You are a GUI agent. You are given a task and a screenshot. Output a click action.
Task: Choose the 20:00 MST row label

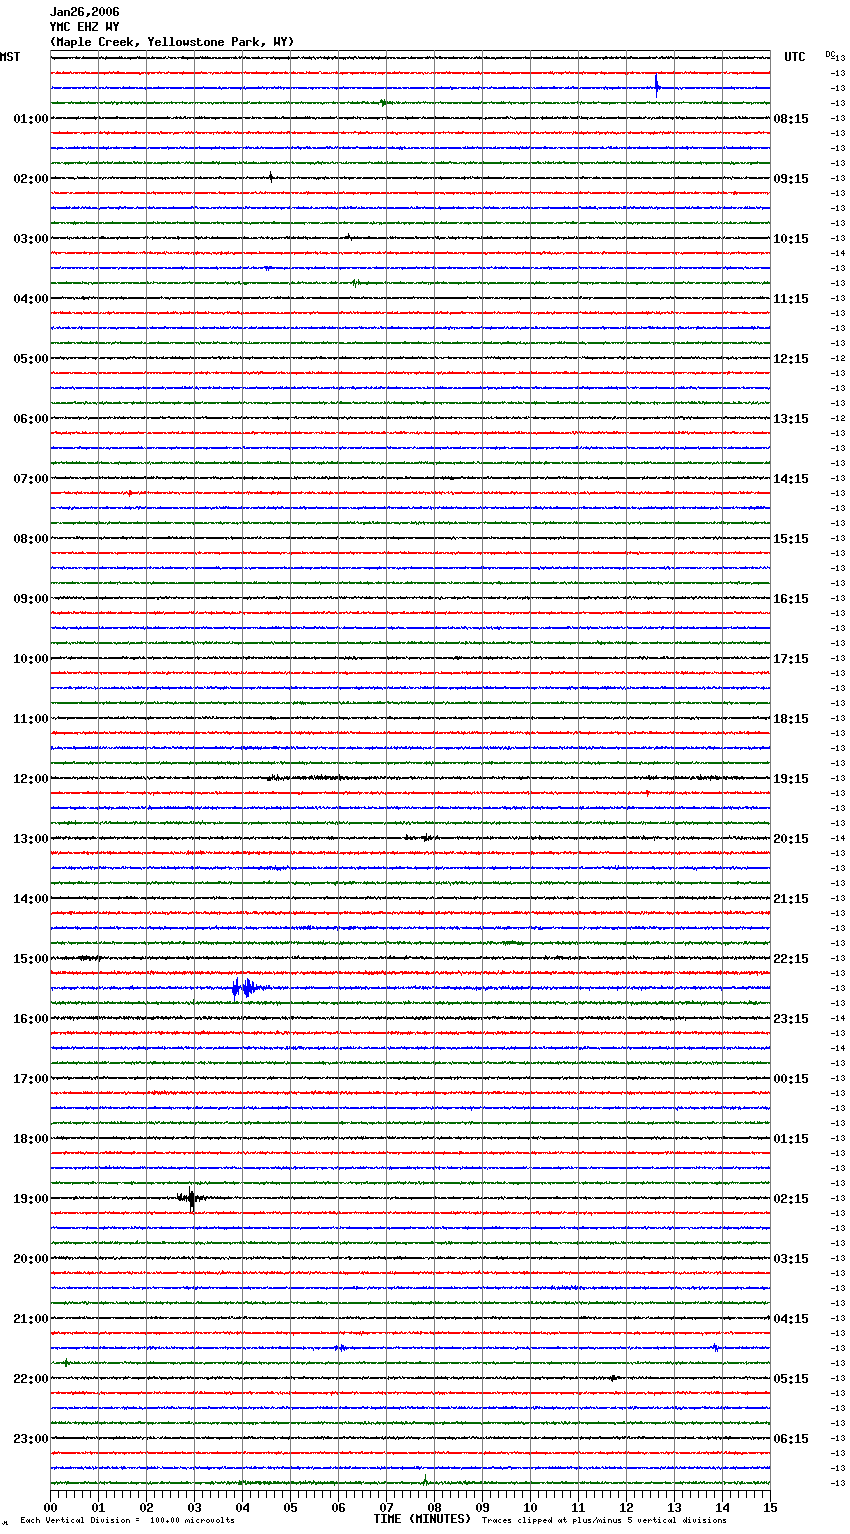pyautogui.click(x=30, y=1259)
